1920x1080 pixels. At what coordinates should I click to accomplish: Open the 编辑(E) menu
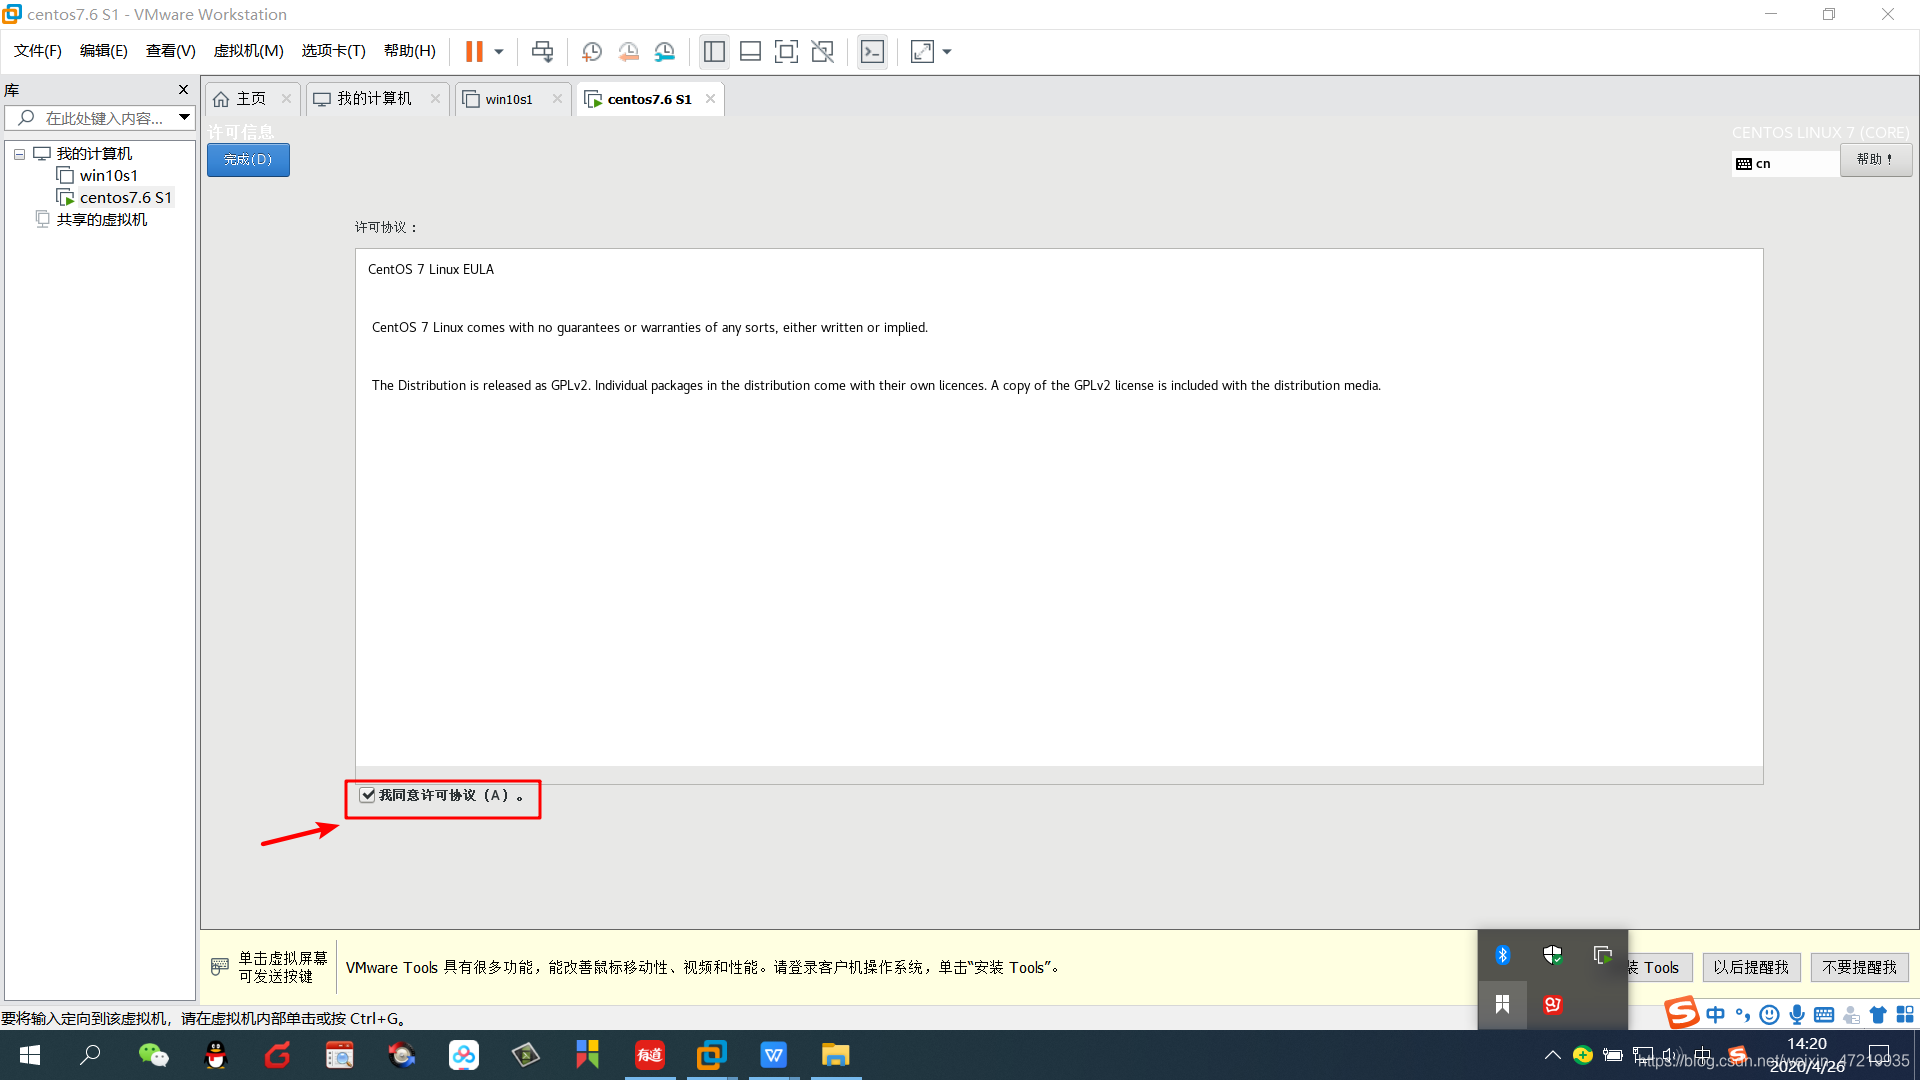[104, 51]
